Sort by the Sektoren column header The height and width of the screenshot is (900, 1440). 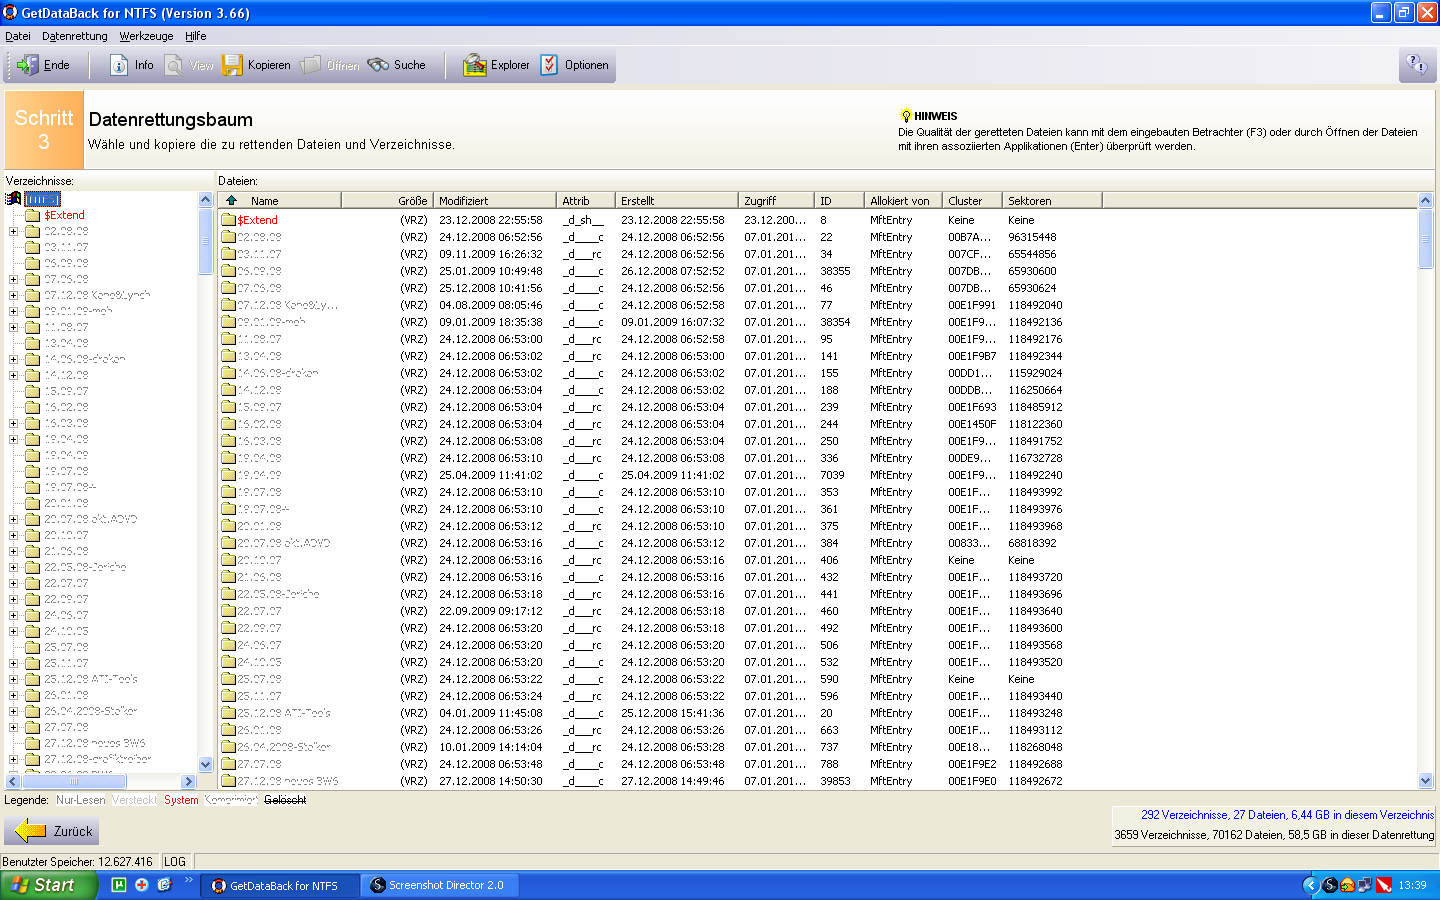[1051, 200]
